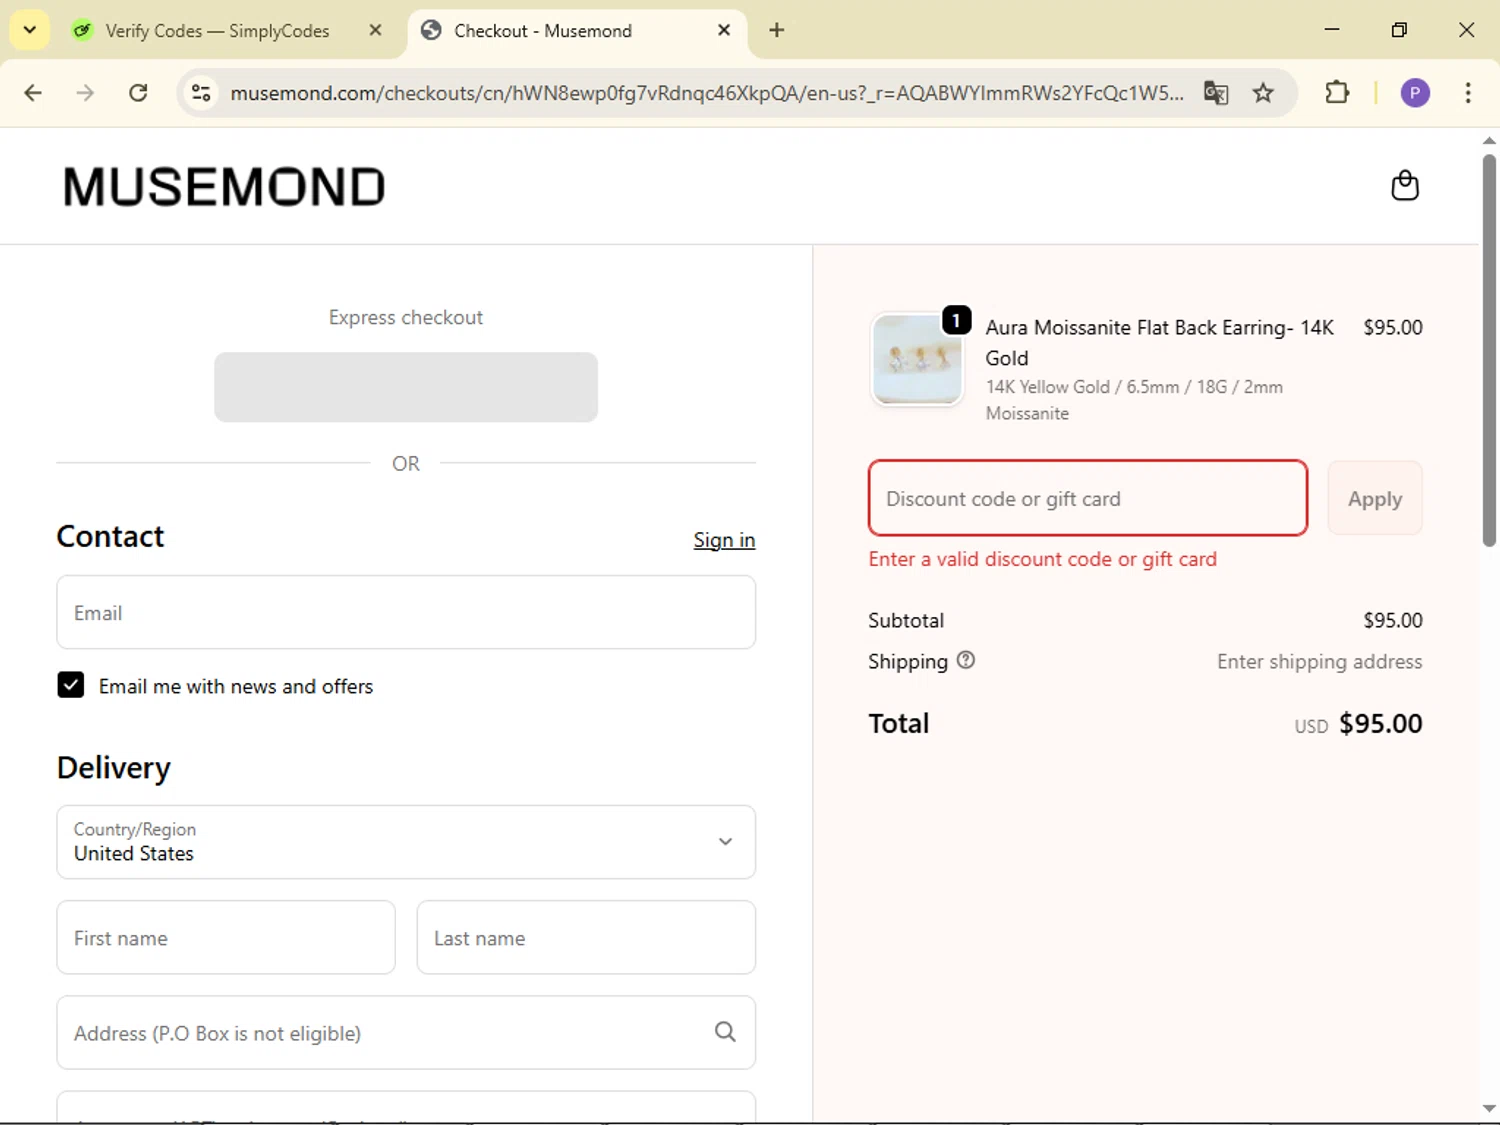
Task: Click the browser back arrow
Action: point(33,93)
